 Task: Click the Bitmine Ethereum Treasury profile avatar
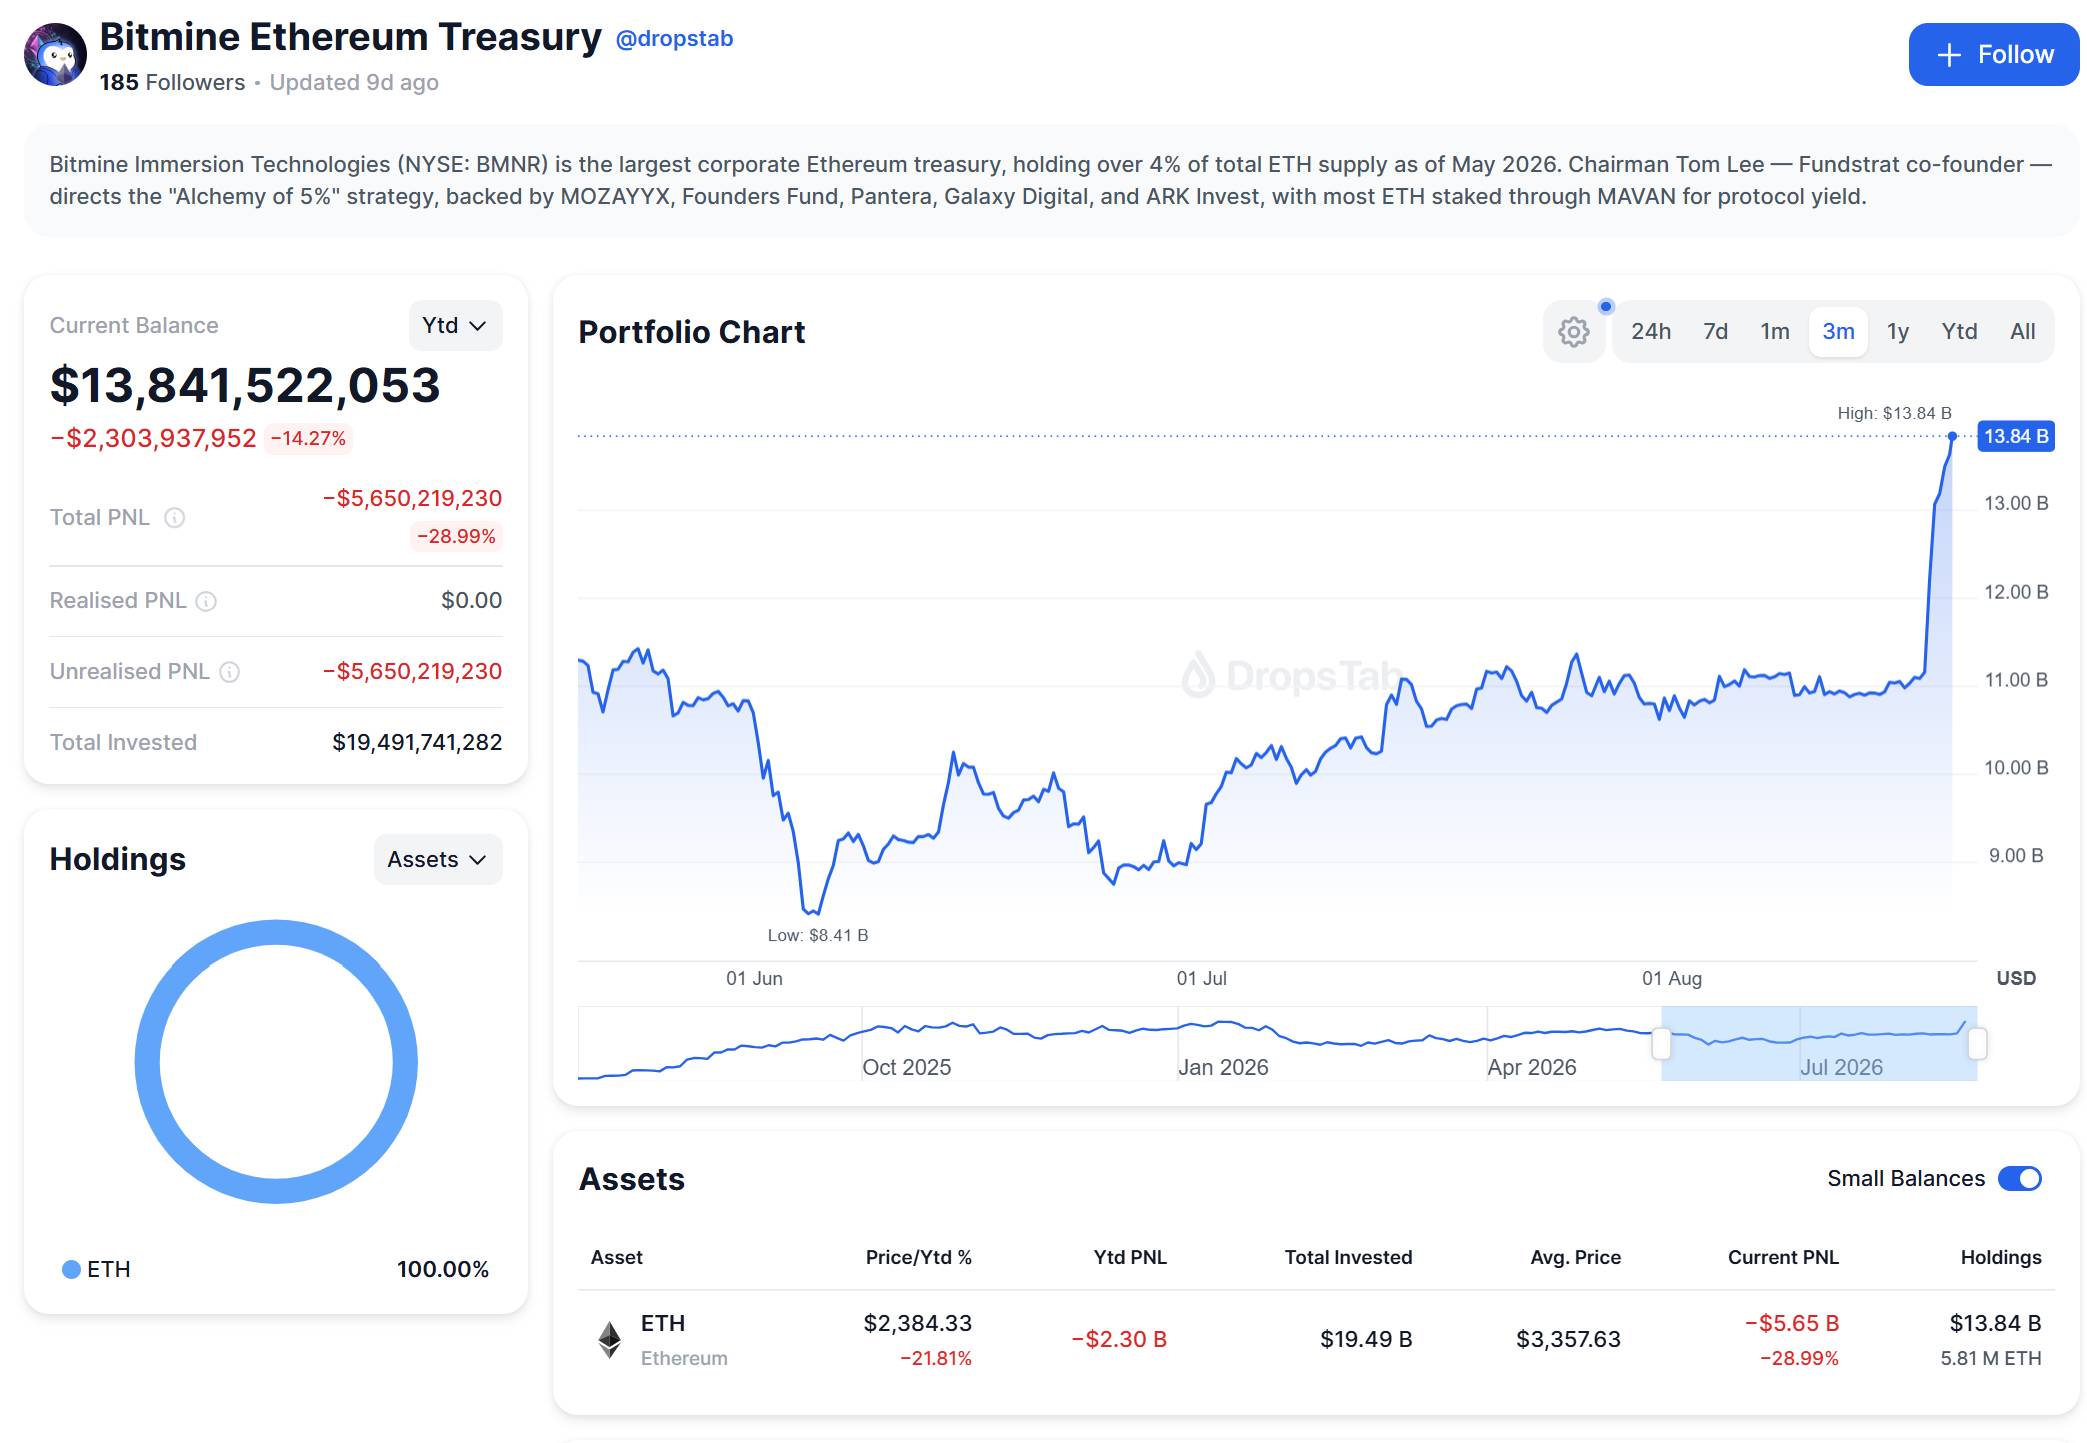55,55
